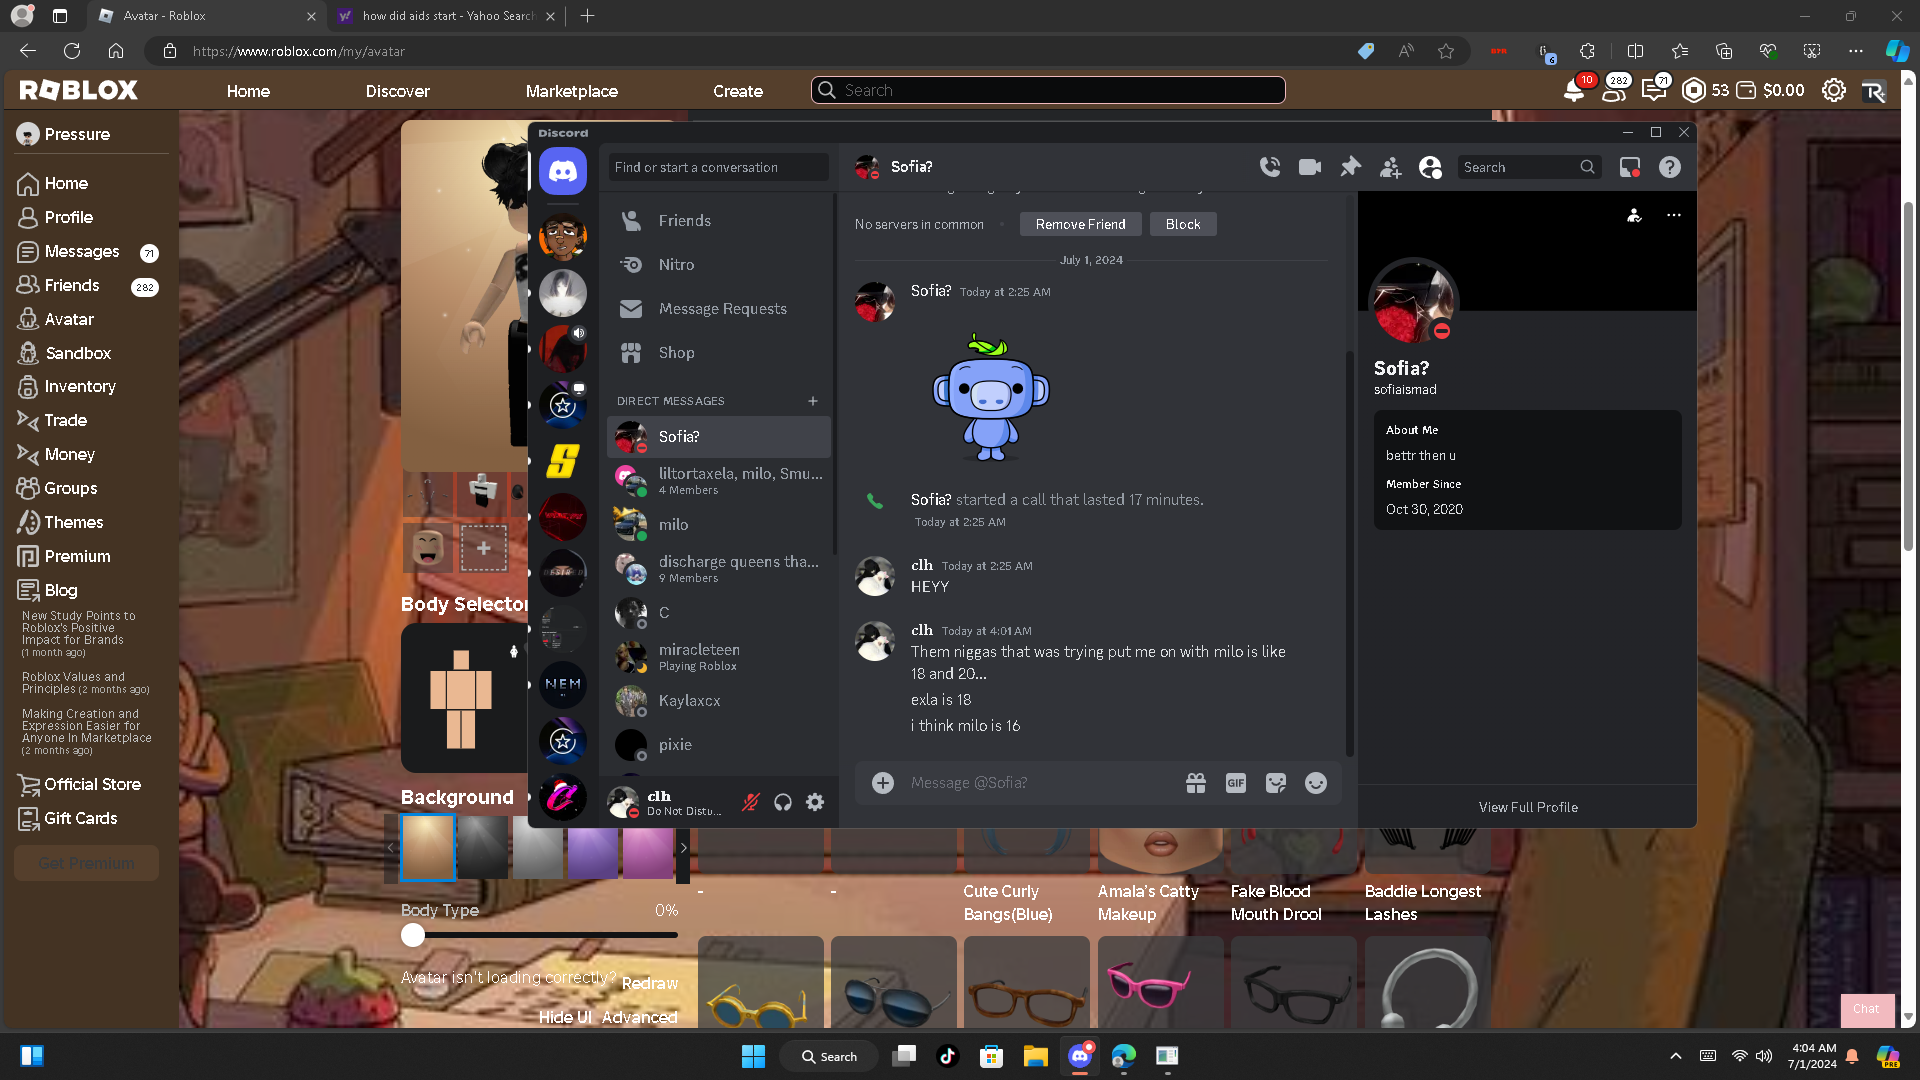Click the Windows Start button

click(x=753, y=1056)
